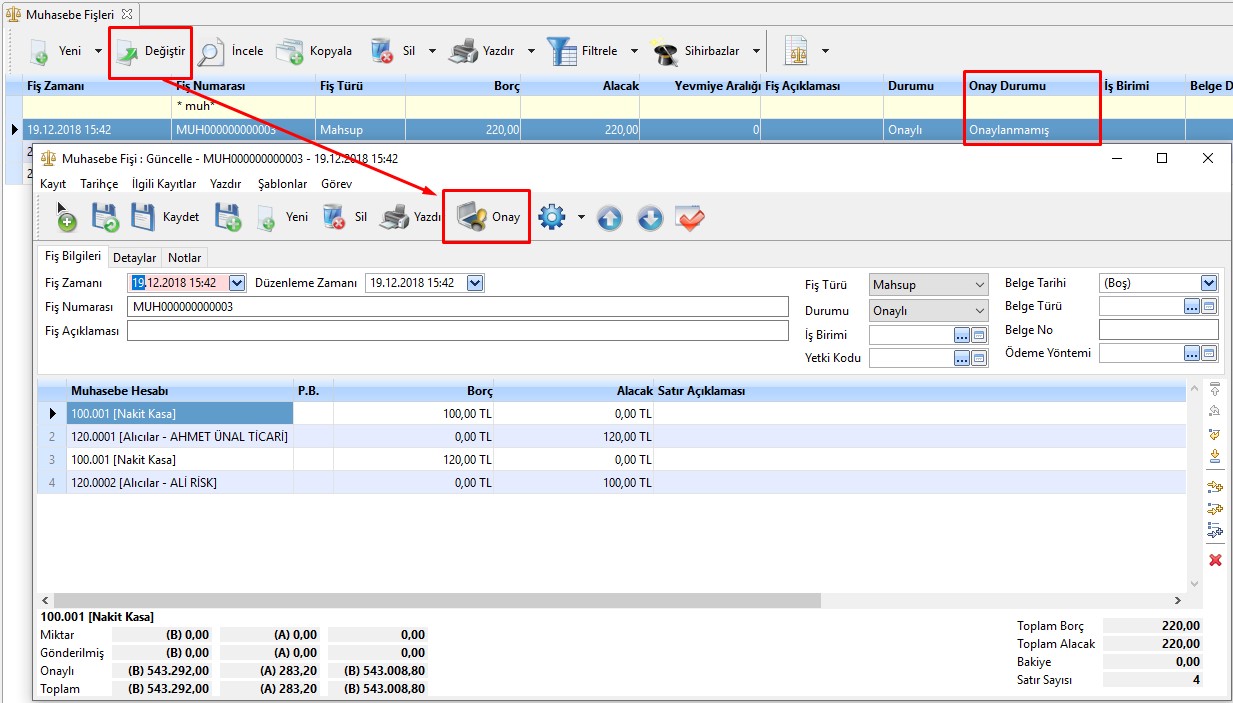Screen dimensions: 1233x703
Task: Click the Kopyala copy icon
Action: [x=290, y=51]
